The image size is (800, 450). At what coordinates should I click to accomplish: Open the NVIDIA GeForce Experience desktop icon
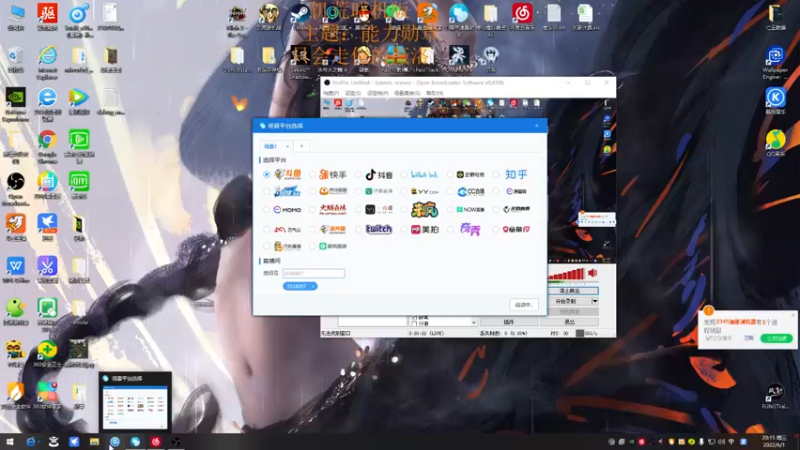(x=15, y=104)
